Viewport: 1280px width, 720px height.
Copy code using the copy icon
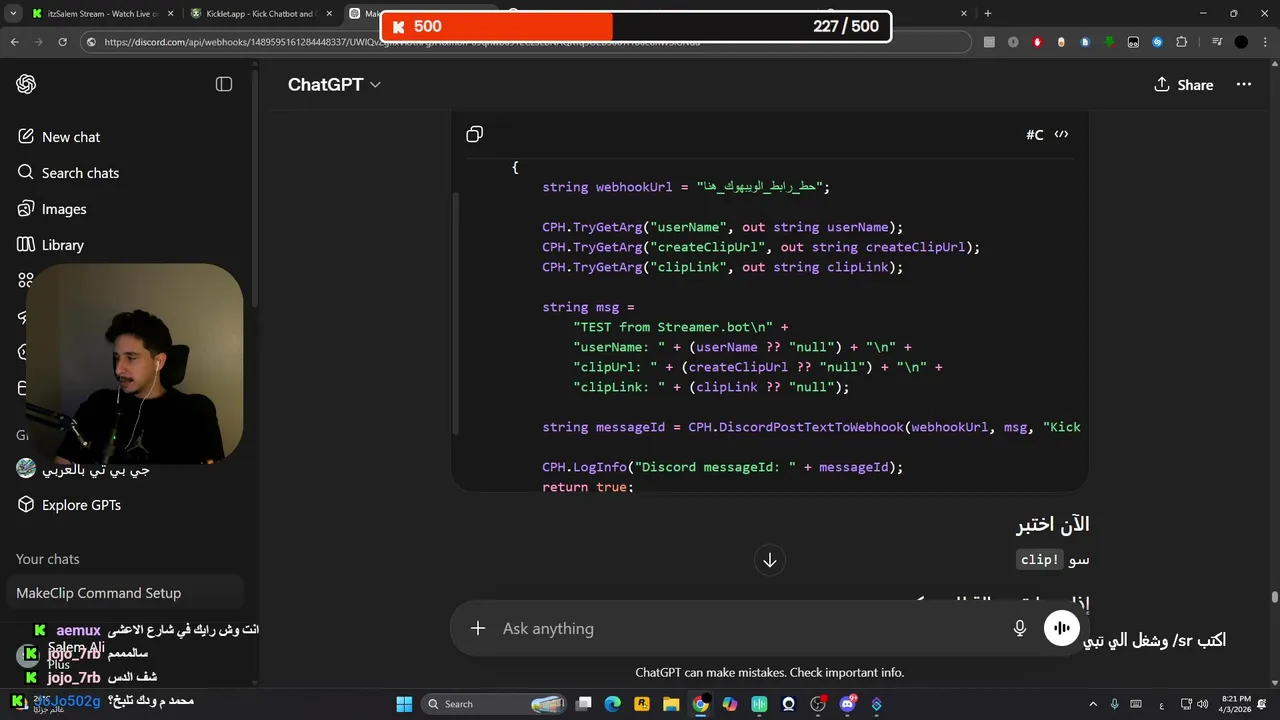point(475,134)
